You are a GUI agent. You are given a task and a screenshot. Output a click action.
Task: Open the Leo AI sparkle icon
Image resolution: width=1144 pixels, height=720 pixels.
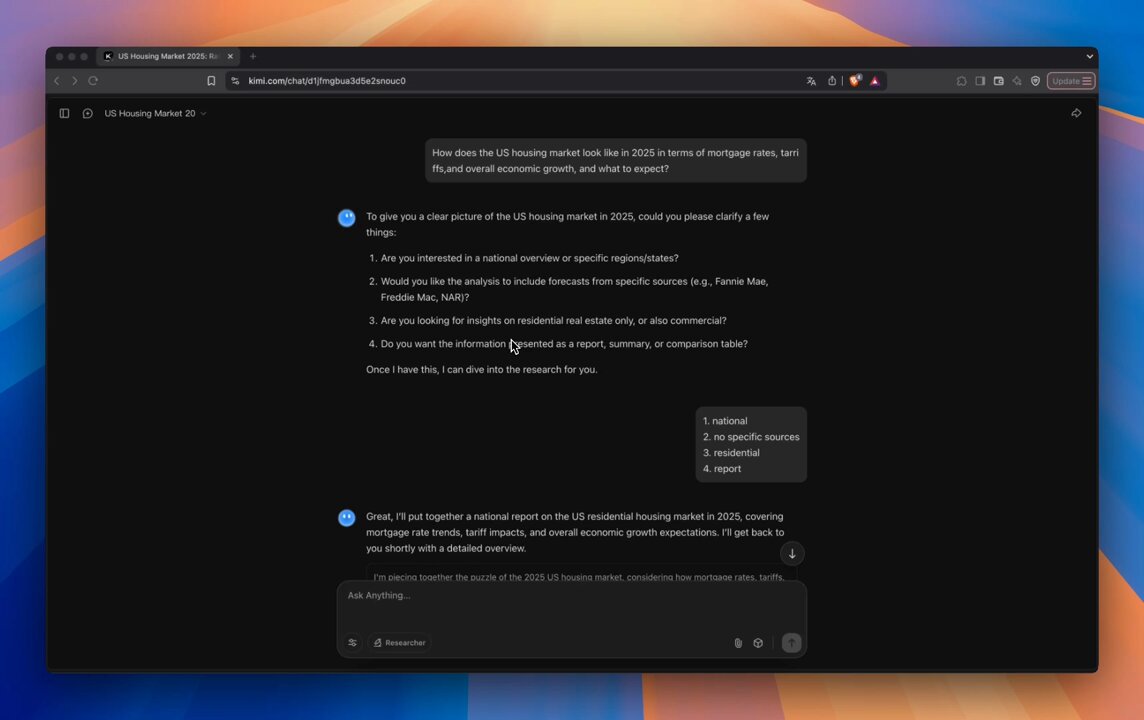tap(1017, 81)
